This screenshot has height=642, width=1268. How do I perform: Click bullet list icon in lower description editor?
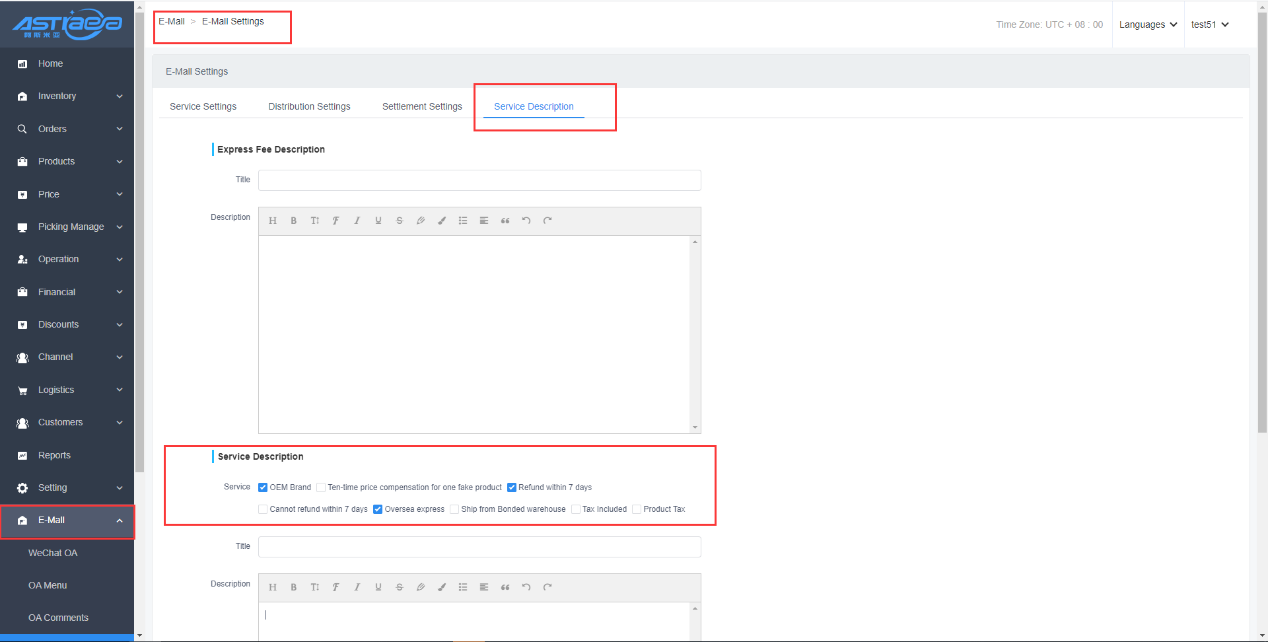[x=463, y=587]
